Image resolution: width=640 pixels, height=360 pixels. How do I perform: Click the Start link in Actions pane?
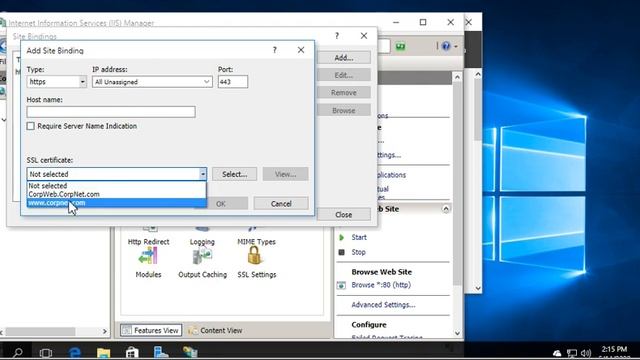tap(359, 237)
